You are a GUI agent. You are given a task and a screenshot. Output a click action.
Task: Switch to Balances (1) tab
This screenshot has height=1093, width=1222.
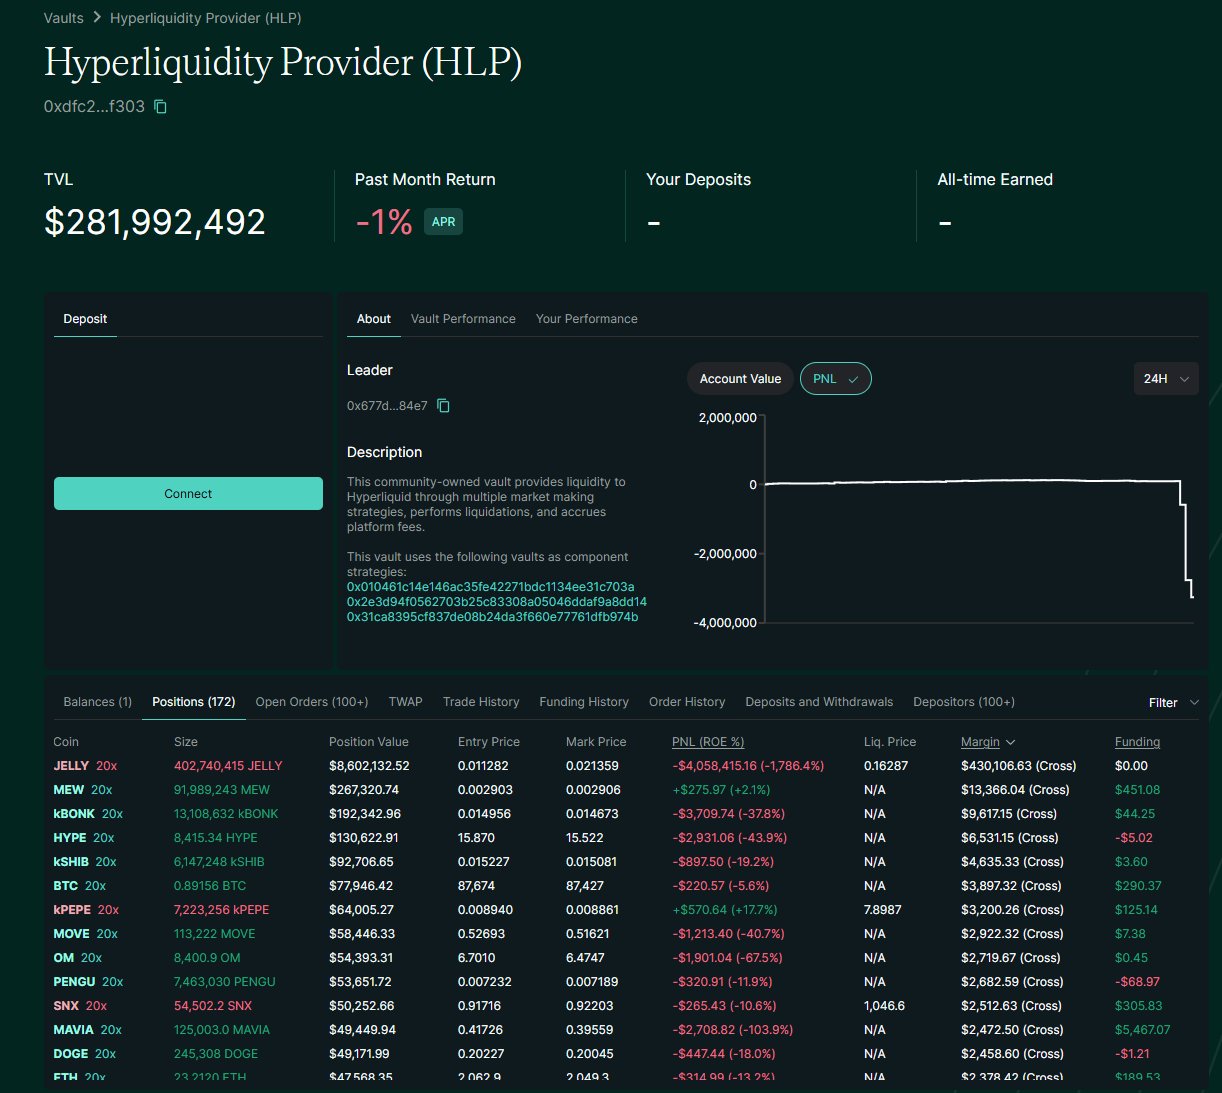click(x=98, y=702)
